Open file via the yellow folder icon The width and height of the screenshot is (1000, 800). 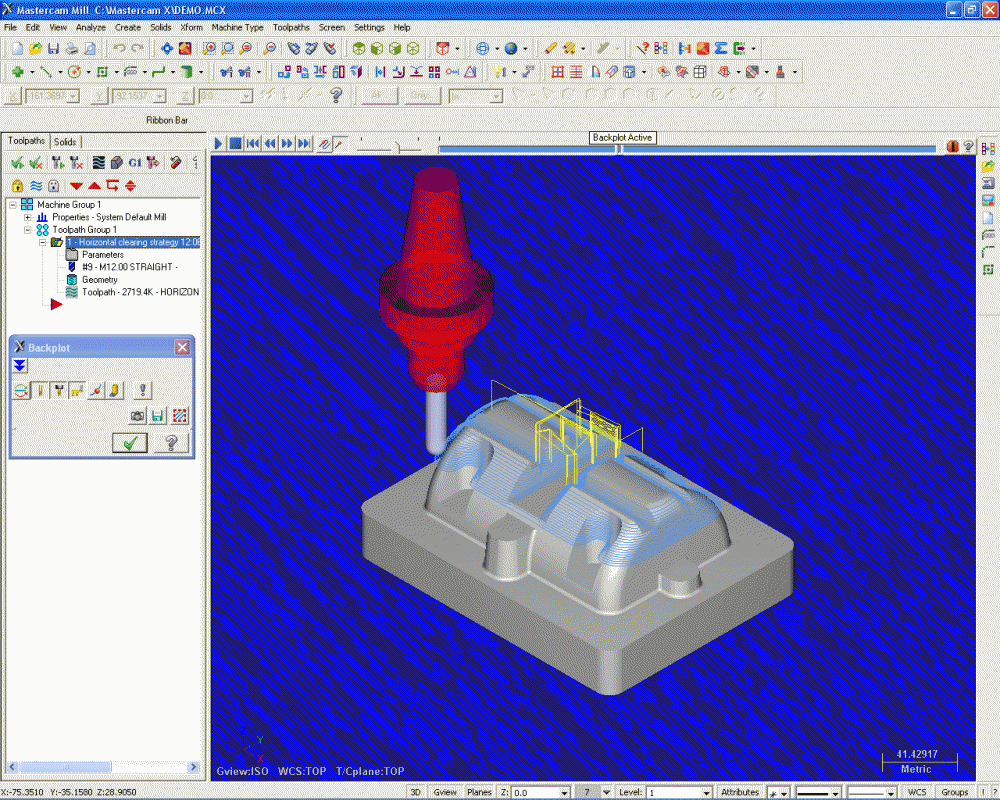point(36,48)
